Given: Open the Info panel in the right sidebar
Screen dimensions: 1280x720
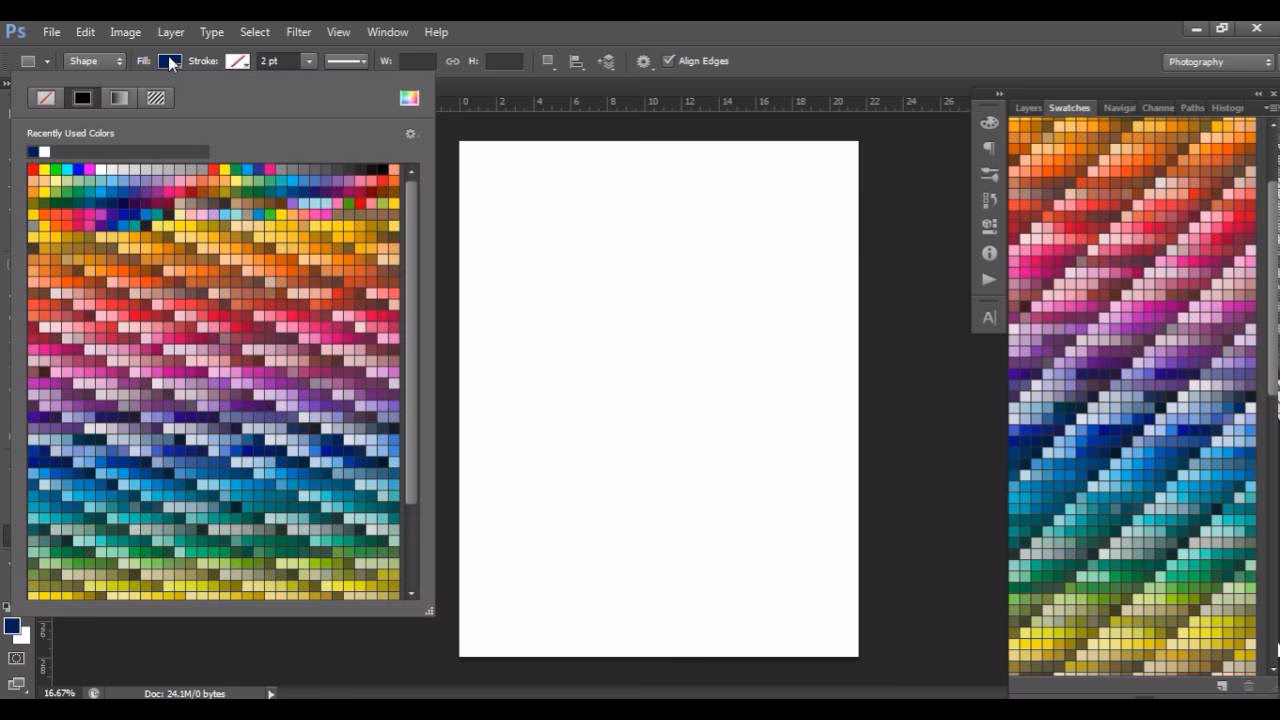Looking at the screenshot, I should [989, 253].
